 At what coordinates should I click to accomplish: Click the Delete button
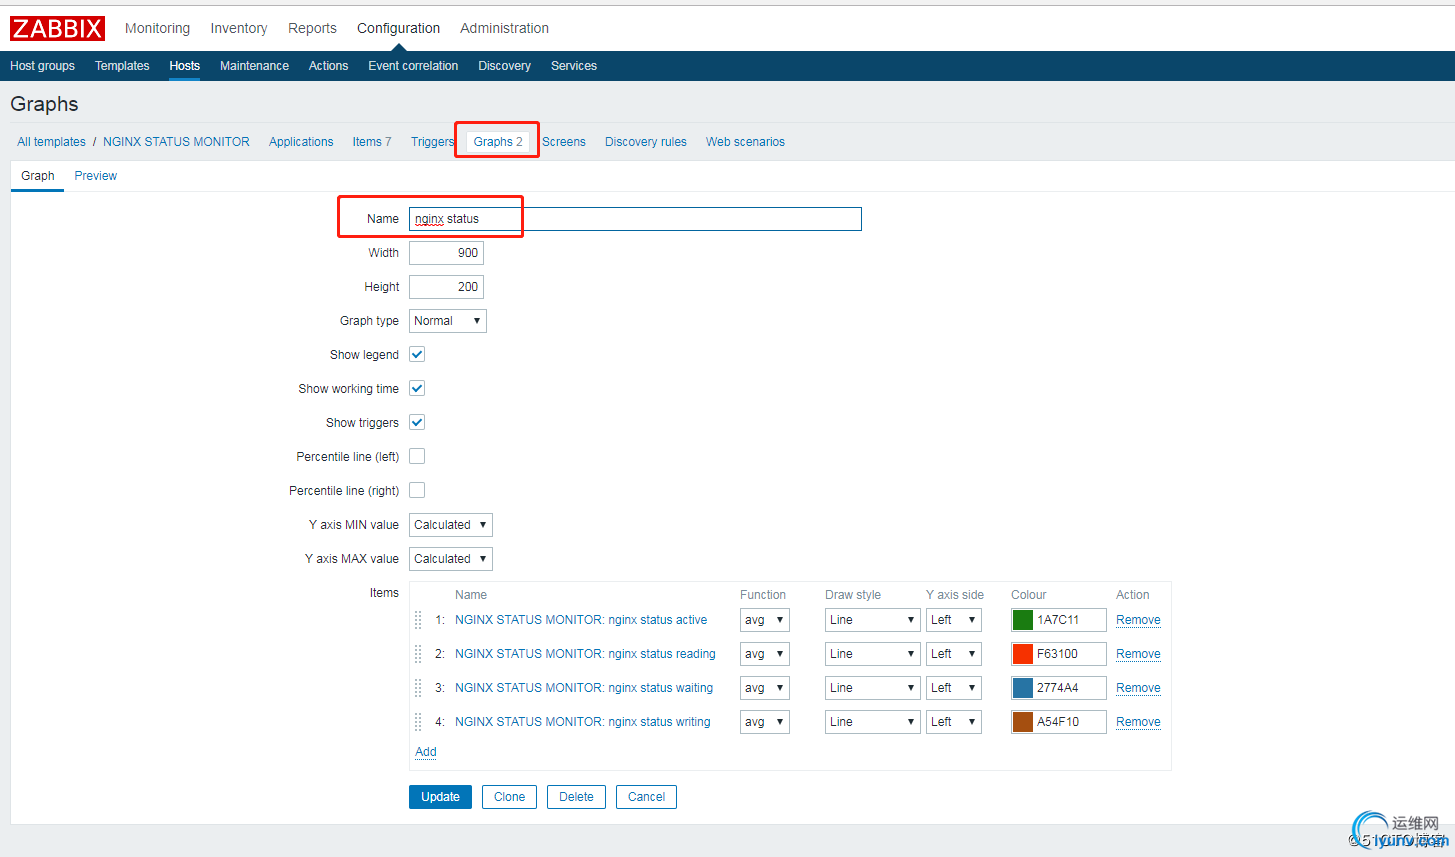click(x=576, y=797)
